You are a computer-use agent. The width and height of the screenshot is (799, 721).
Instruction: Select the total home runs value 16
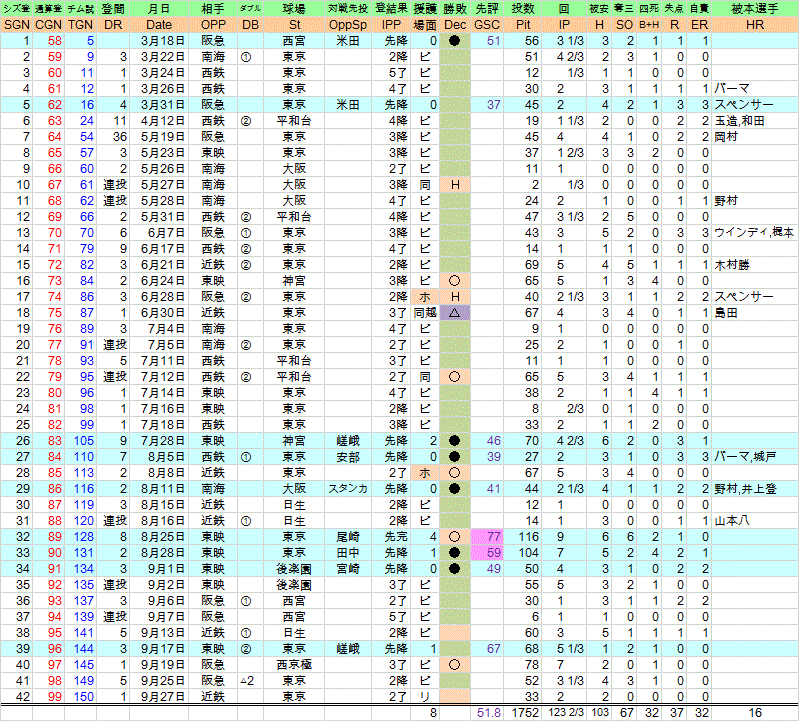click(755, 713)
